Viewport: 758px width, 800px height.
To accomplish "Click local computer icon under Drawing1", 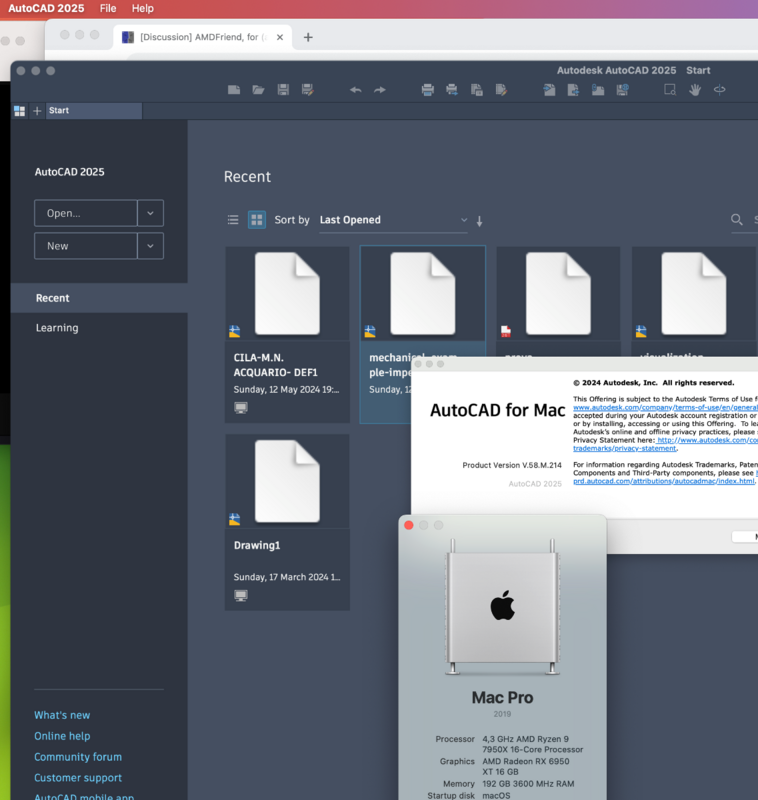I will tap(241, 595).
